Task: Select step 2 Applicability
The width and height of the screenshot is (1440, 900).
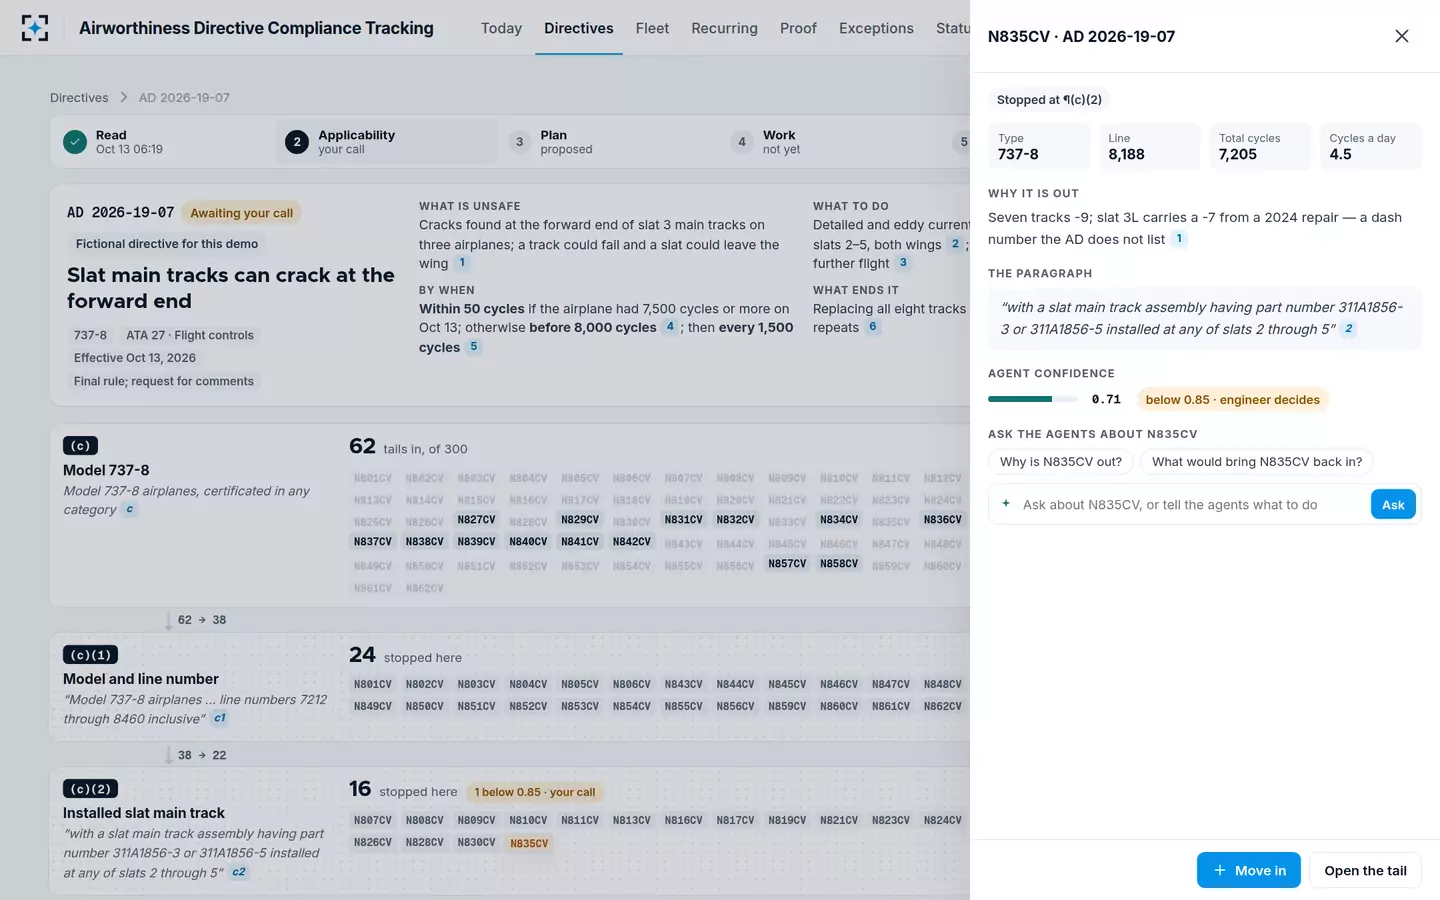Action: point(386,142)
